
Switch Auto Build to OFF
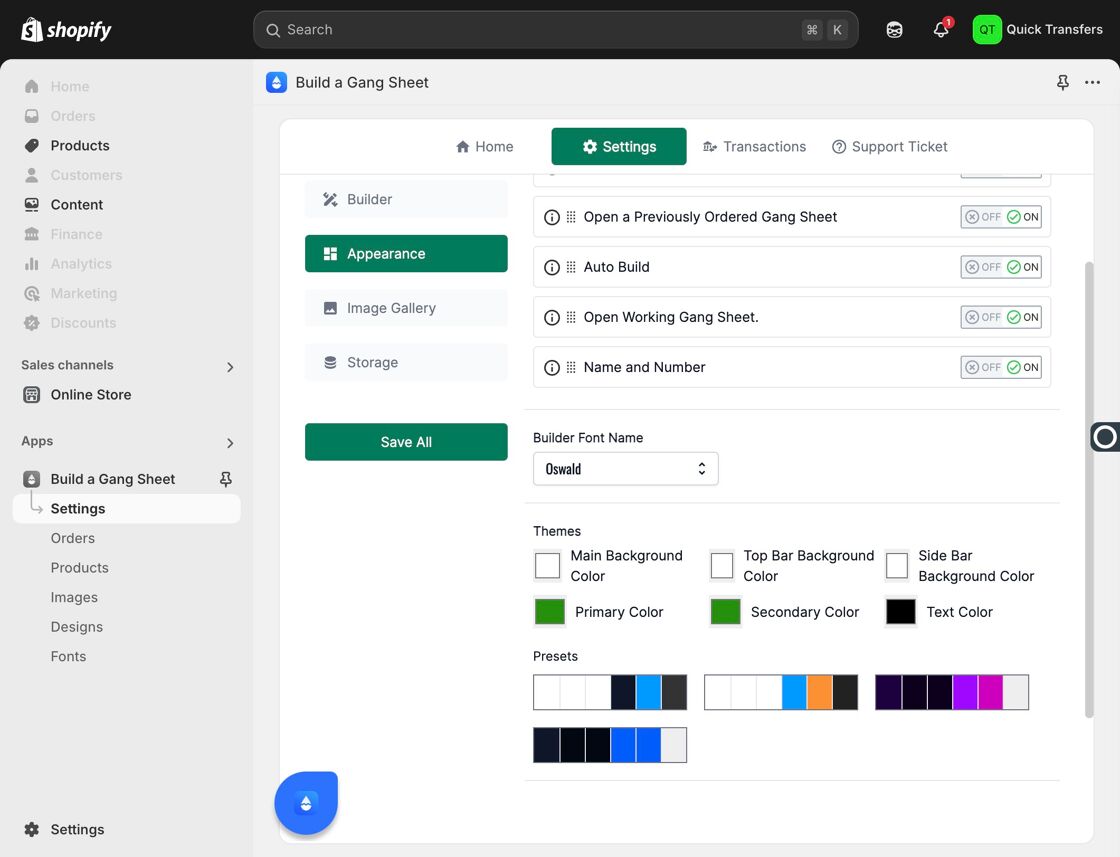(x=983, y=267)
